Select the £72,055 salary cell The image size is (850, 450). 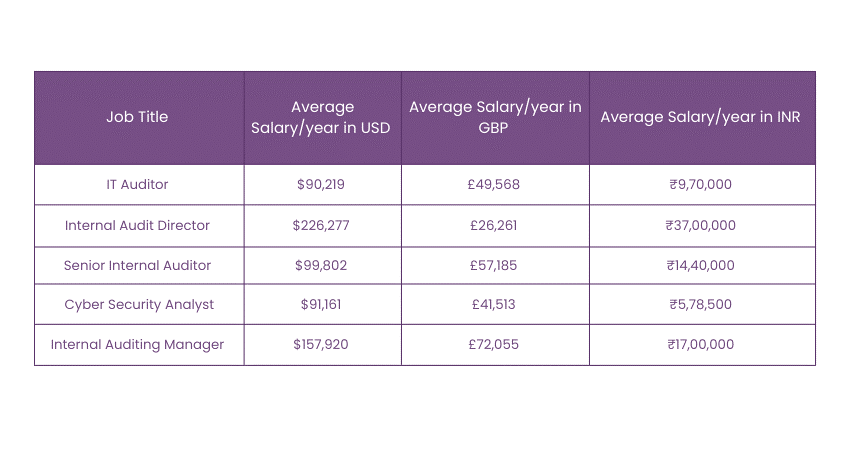tap(495, 344)
